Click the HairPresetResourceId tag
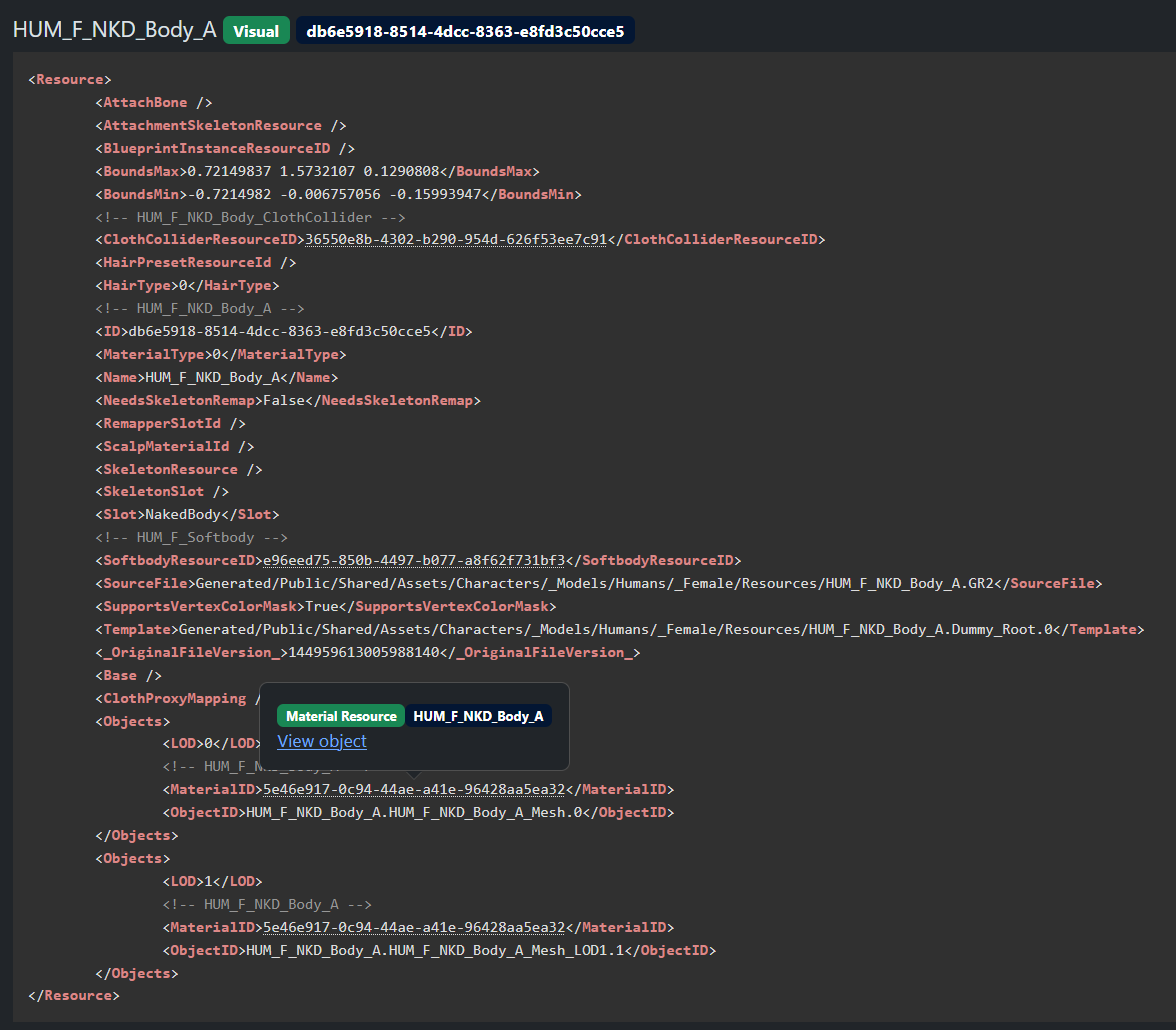 point(196,263)
